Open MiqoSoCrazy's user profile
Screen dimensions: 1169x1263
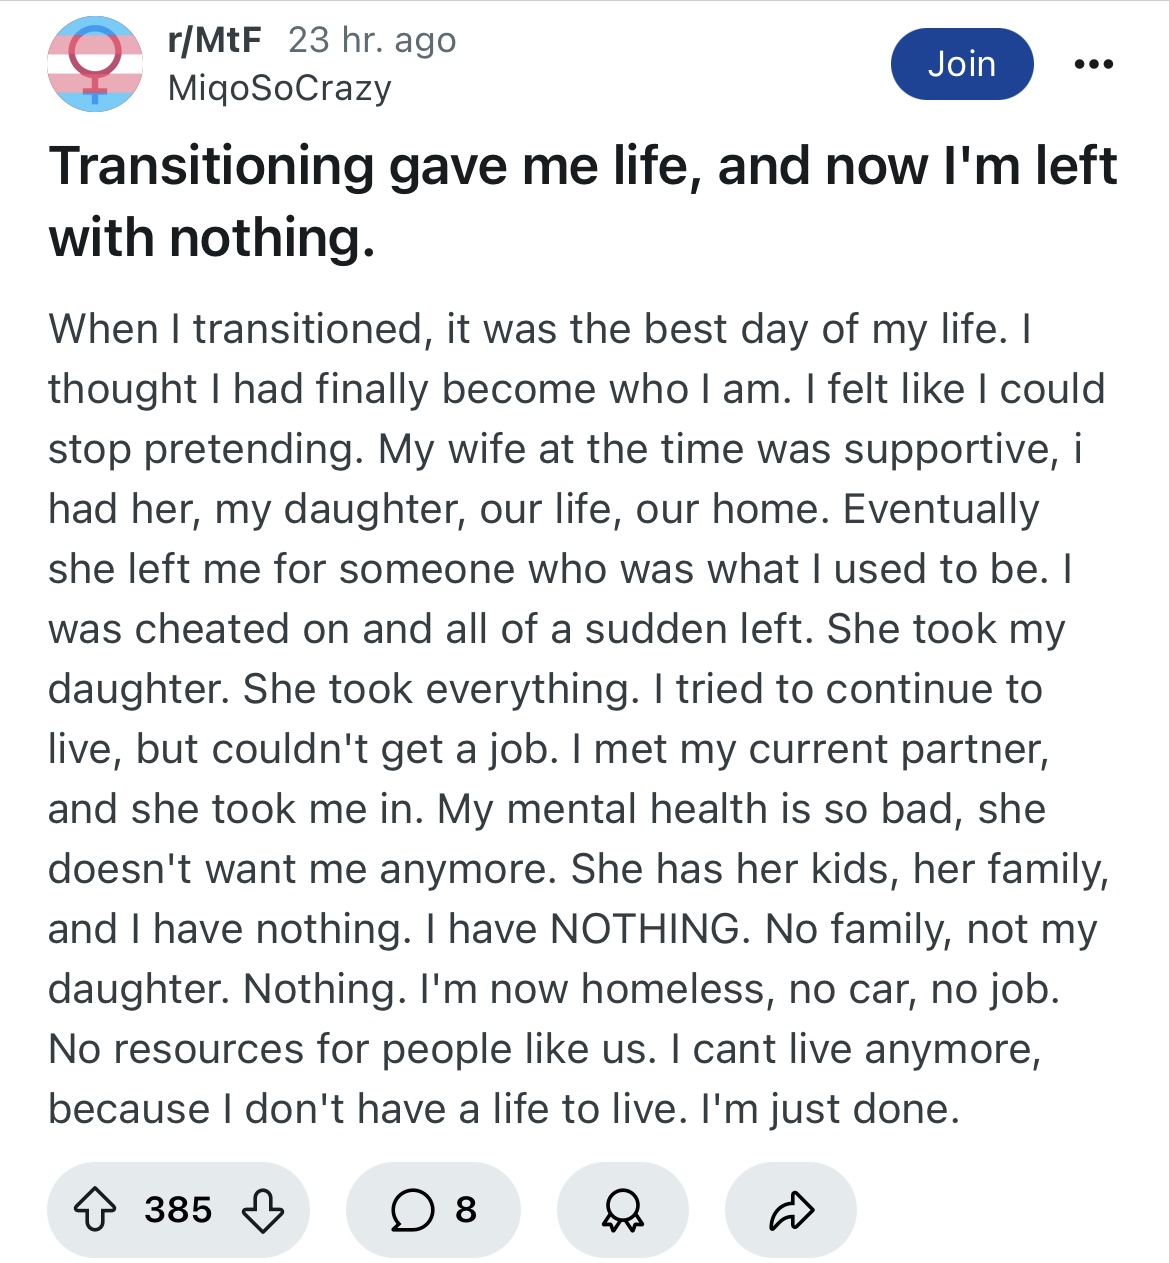click(280, 88)
